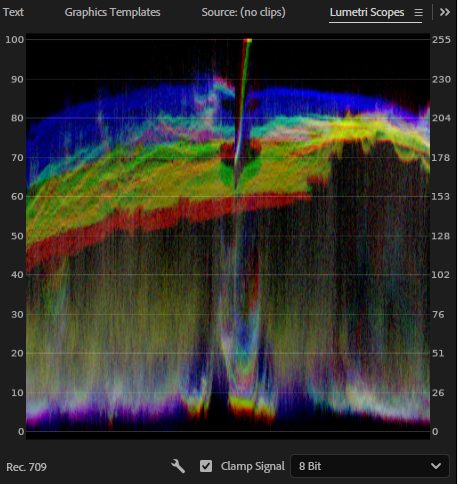Screen dimensions: 458x484
Task: Click the Clamp Signal label text
Action: coord(253,466)
